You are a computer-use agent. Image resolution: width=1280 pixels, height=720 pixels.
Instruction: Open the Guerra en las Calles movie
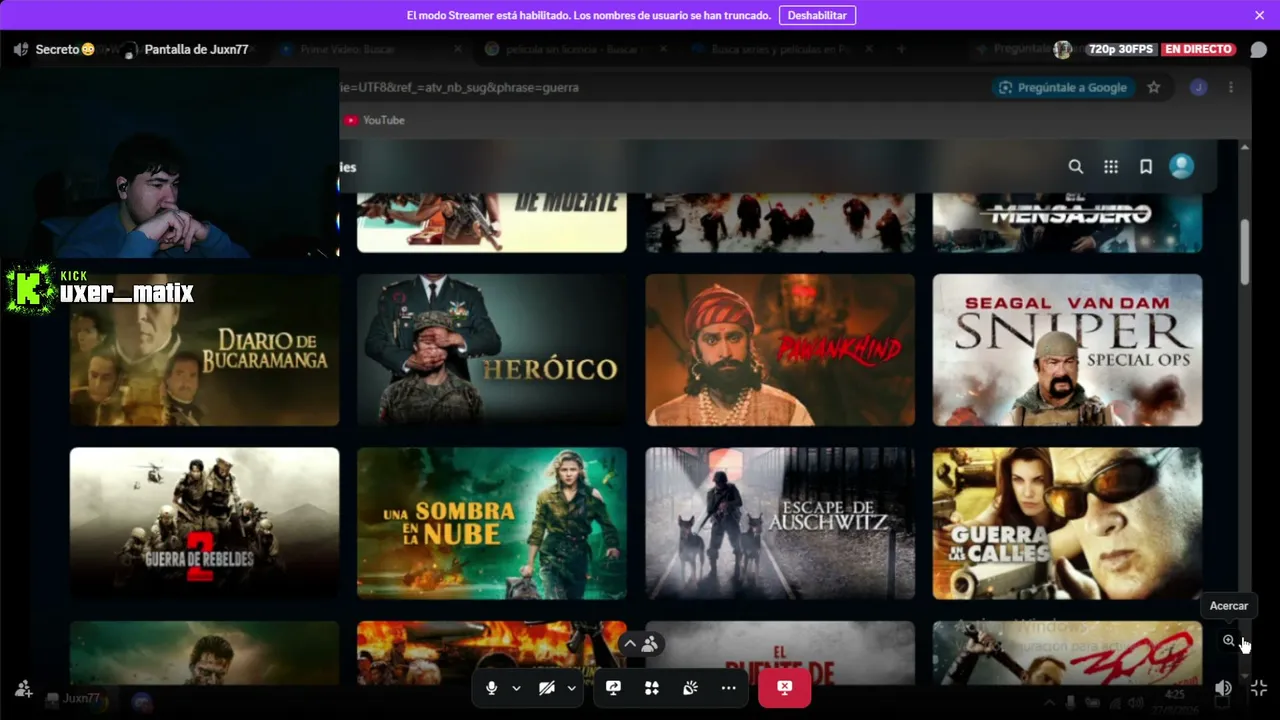[x=1067, y=523]
